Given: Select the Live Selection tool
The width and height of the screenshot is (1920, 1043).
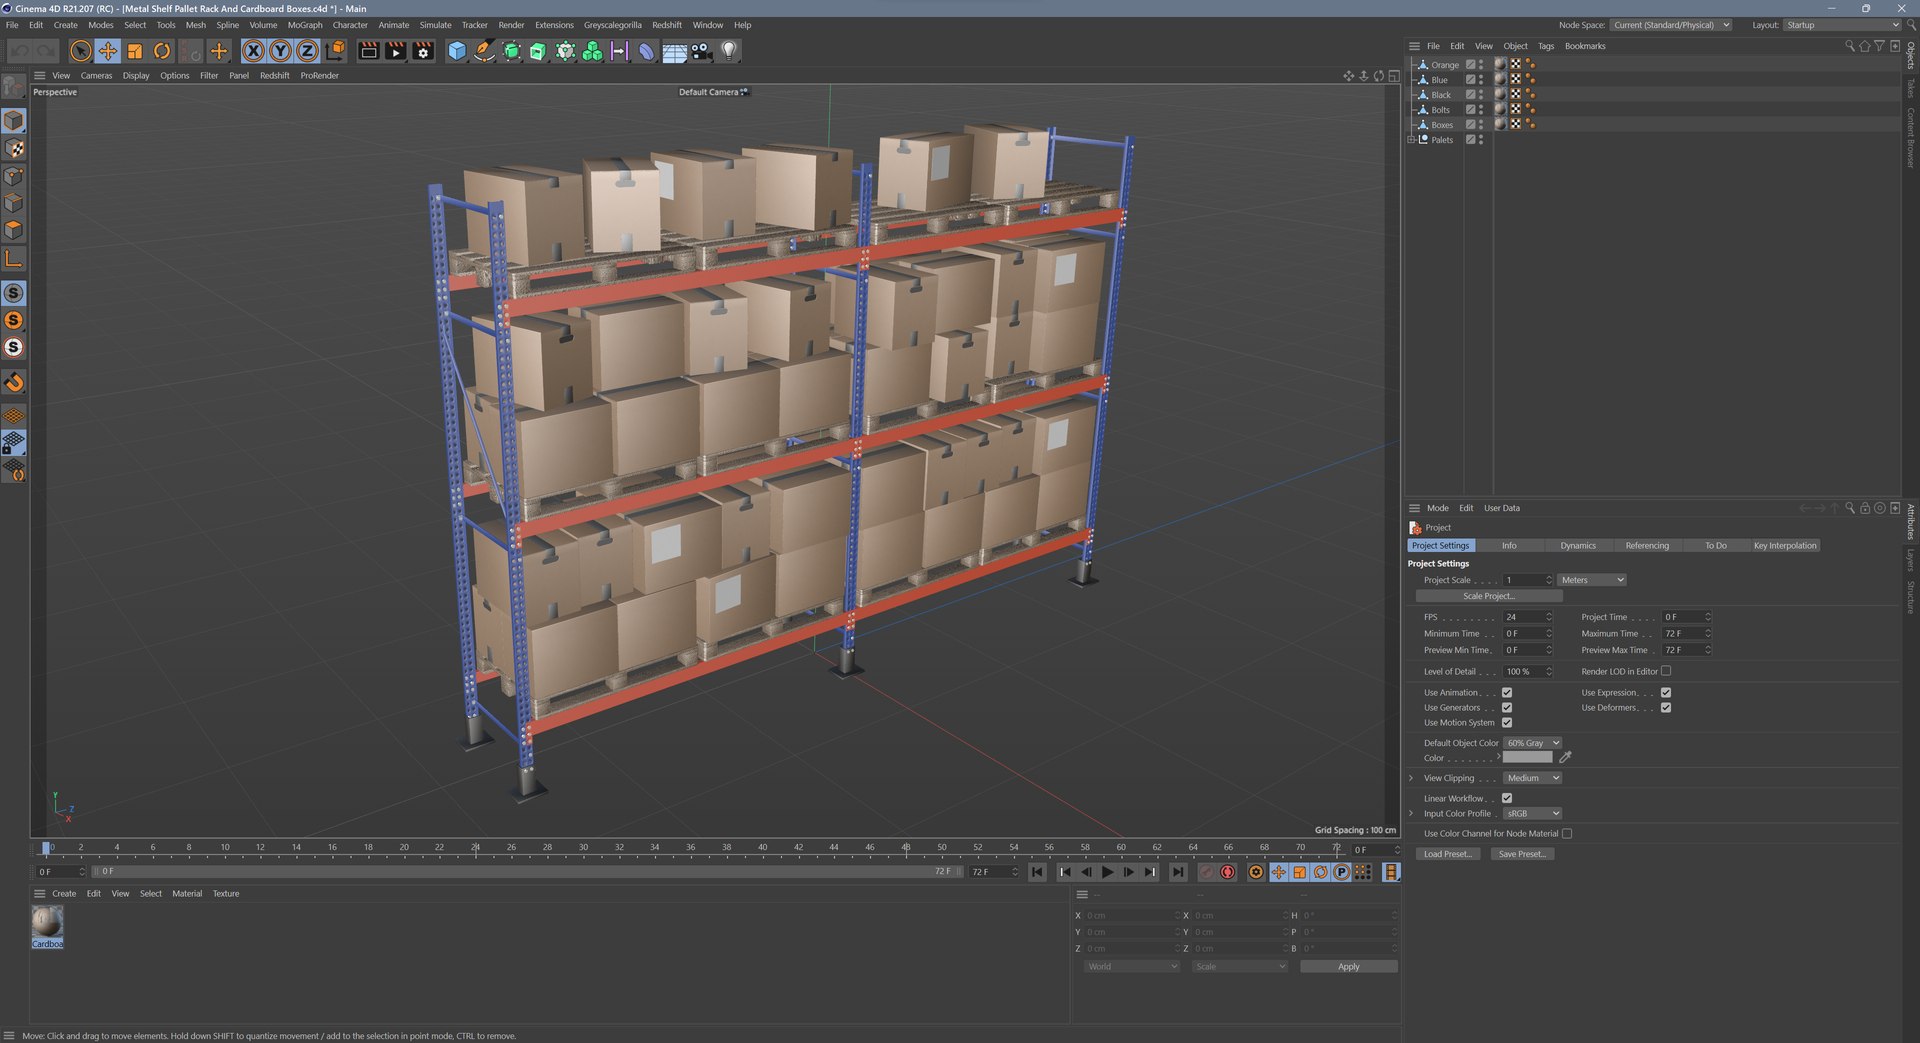Looking at the screenshot, I should (x=81, y=51).
